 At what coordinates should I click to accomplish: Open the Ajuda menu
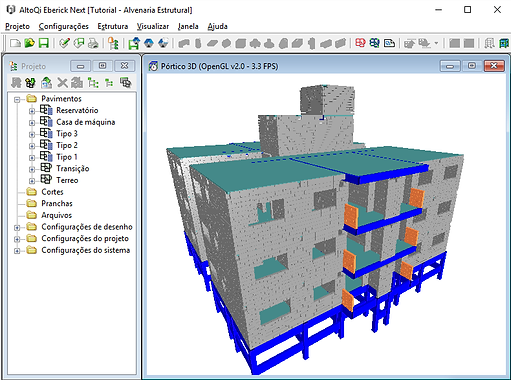click(x=217, y=26)
